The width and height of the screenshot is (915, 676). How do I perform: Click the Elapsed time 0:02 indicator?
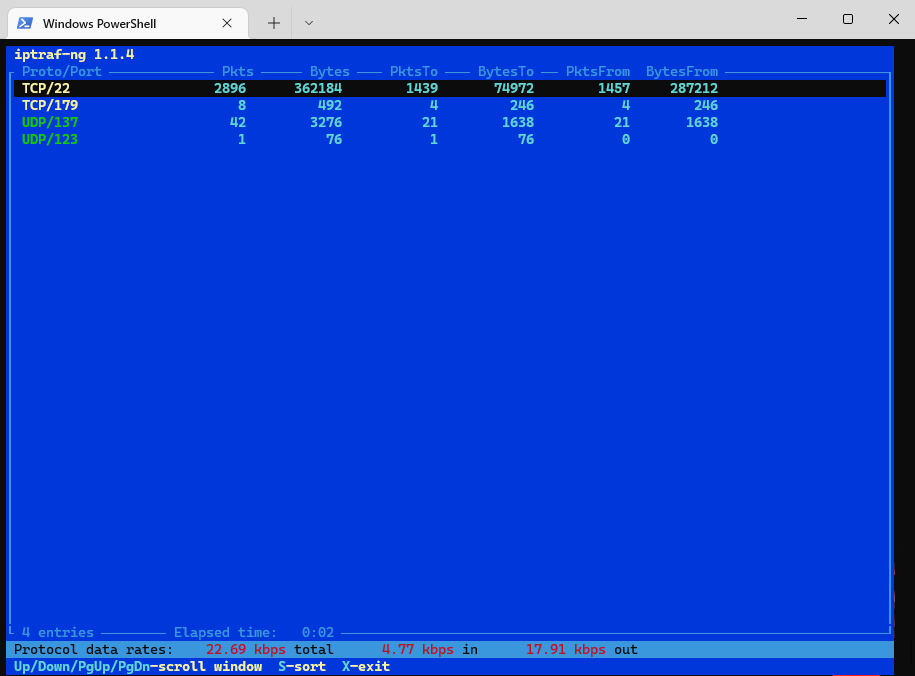coord(254,632)
